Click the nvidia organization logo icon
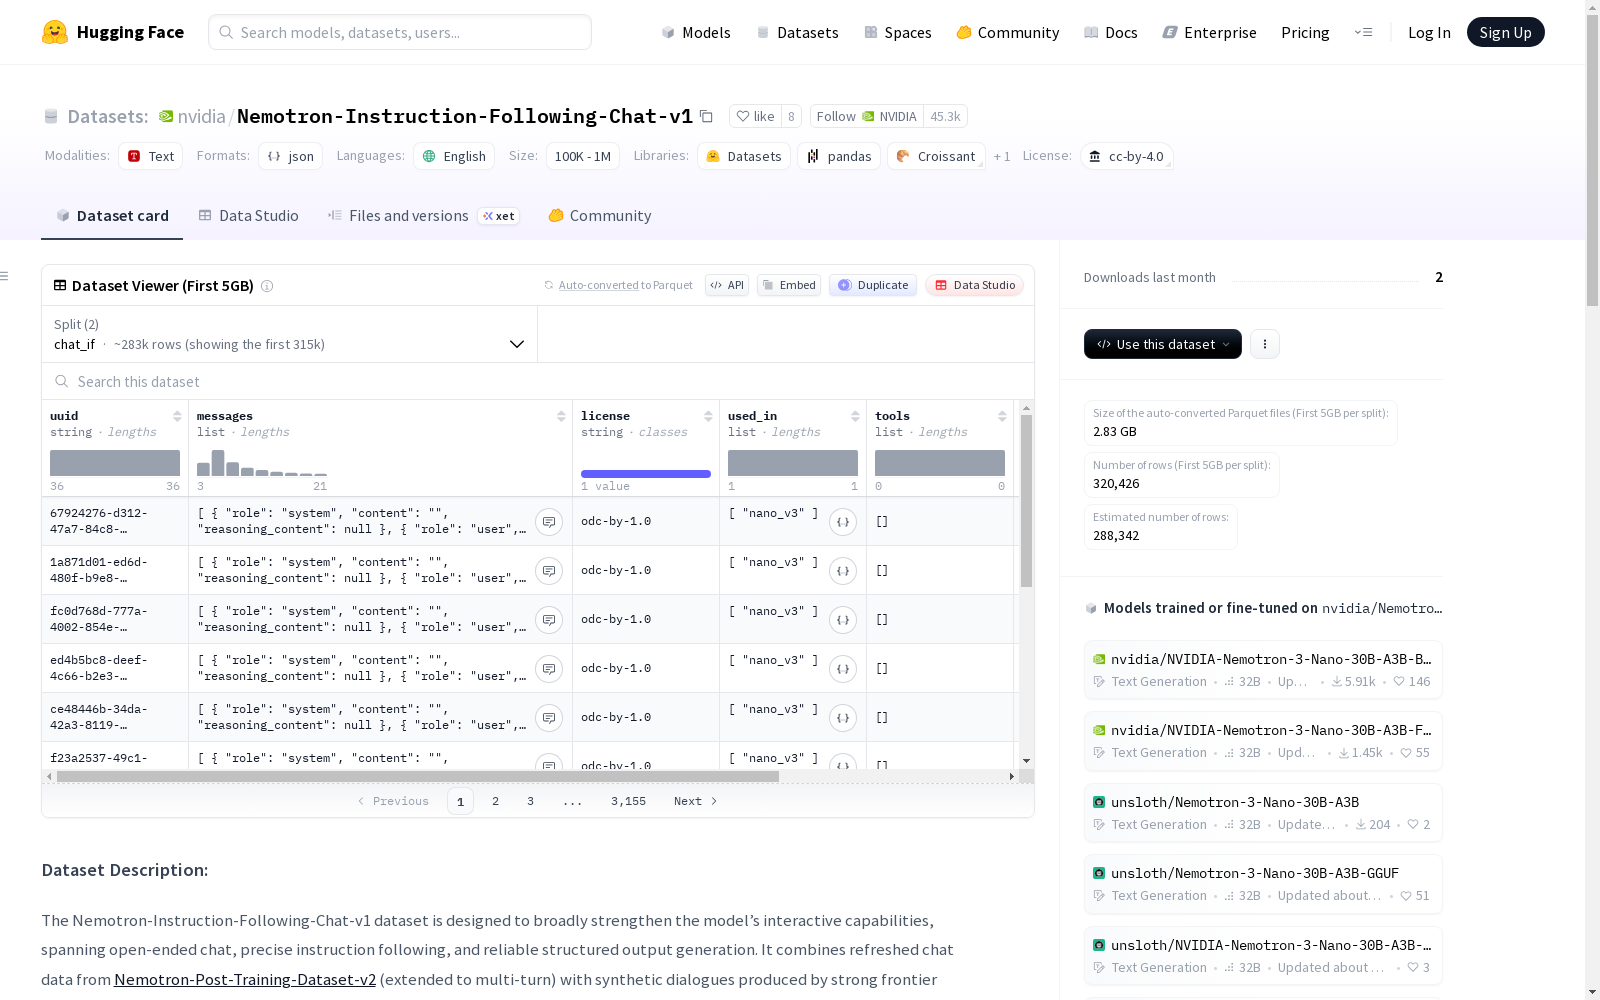 pos(166,116)
